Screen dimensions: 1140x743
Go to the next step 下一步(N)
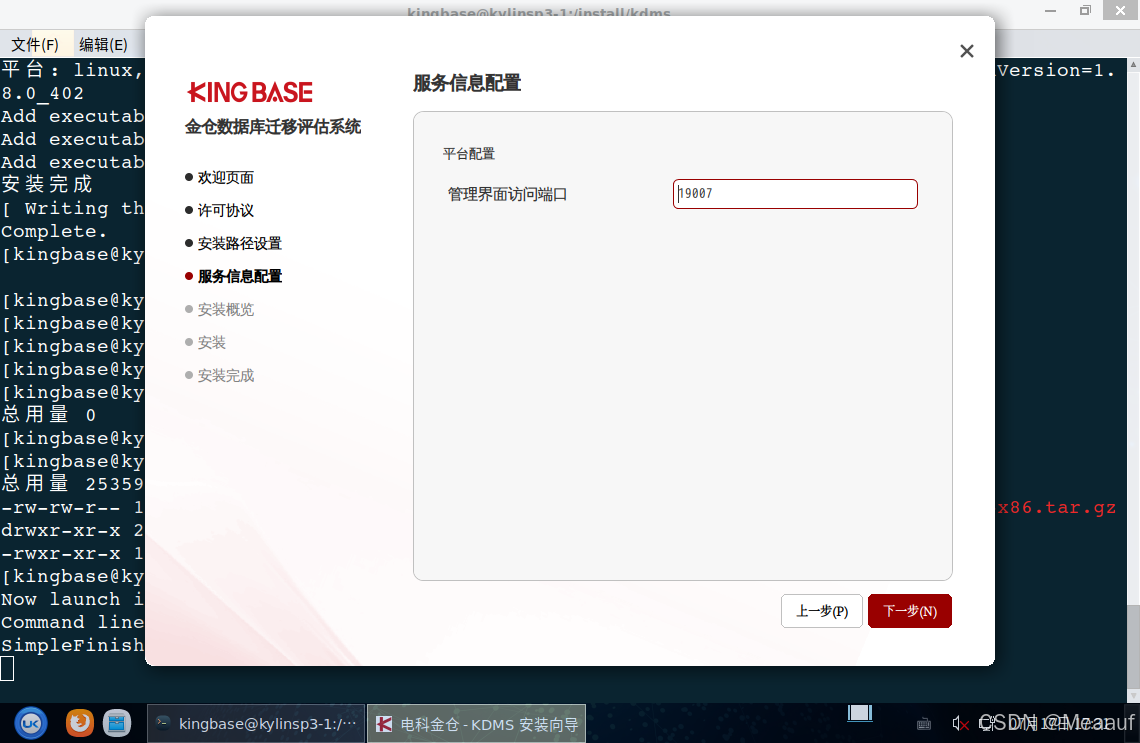coord(910,611)
